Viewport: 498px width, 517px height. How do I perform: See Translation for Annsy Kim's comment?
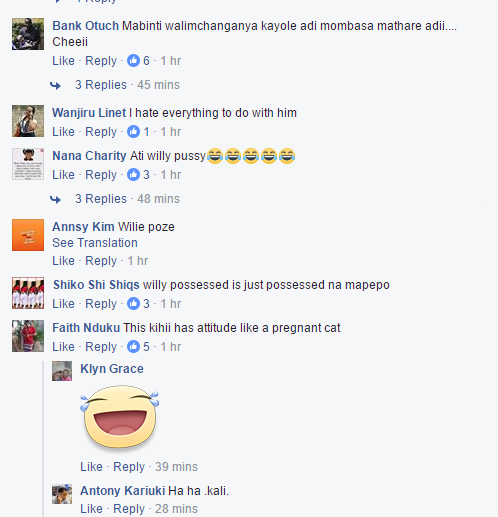point(95,243)
